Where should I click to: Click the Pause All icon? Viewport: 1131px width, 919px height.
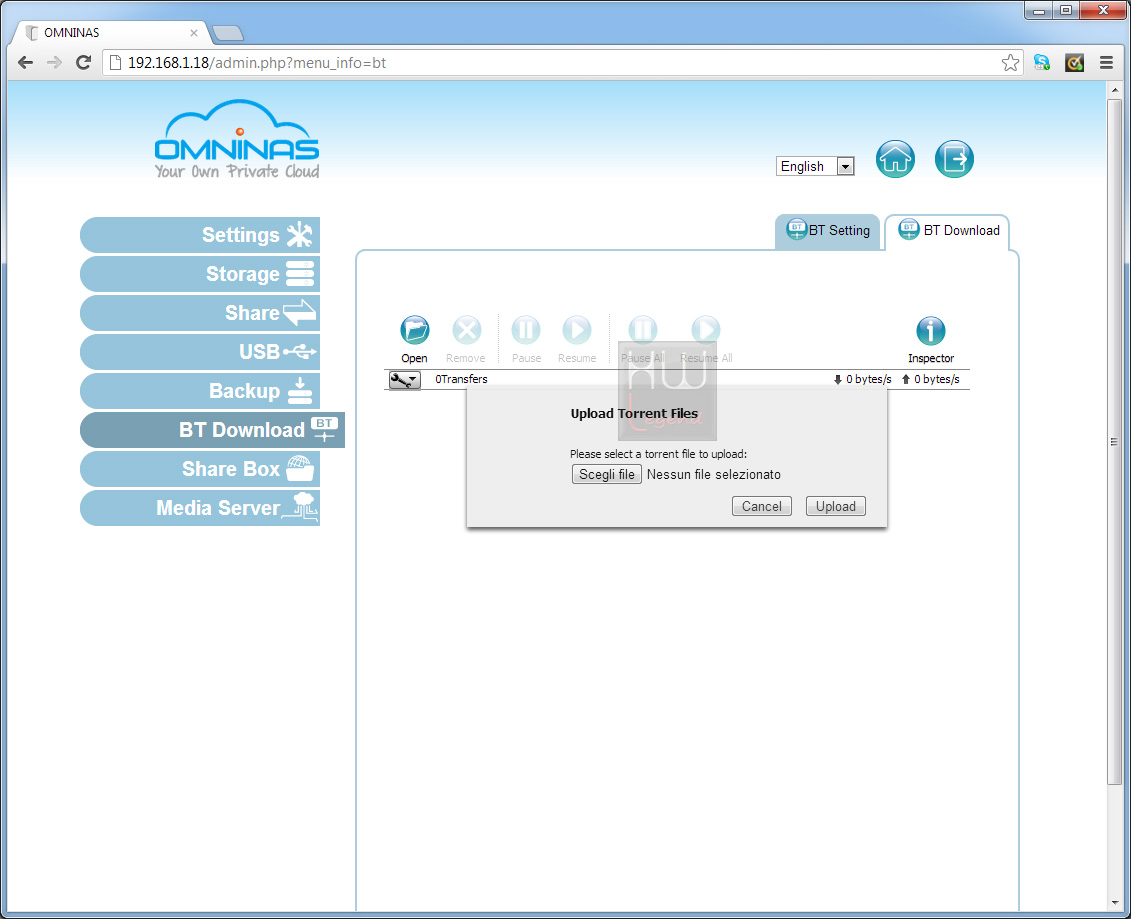[643, 330]
